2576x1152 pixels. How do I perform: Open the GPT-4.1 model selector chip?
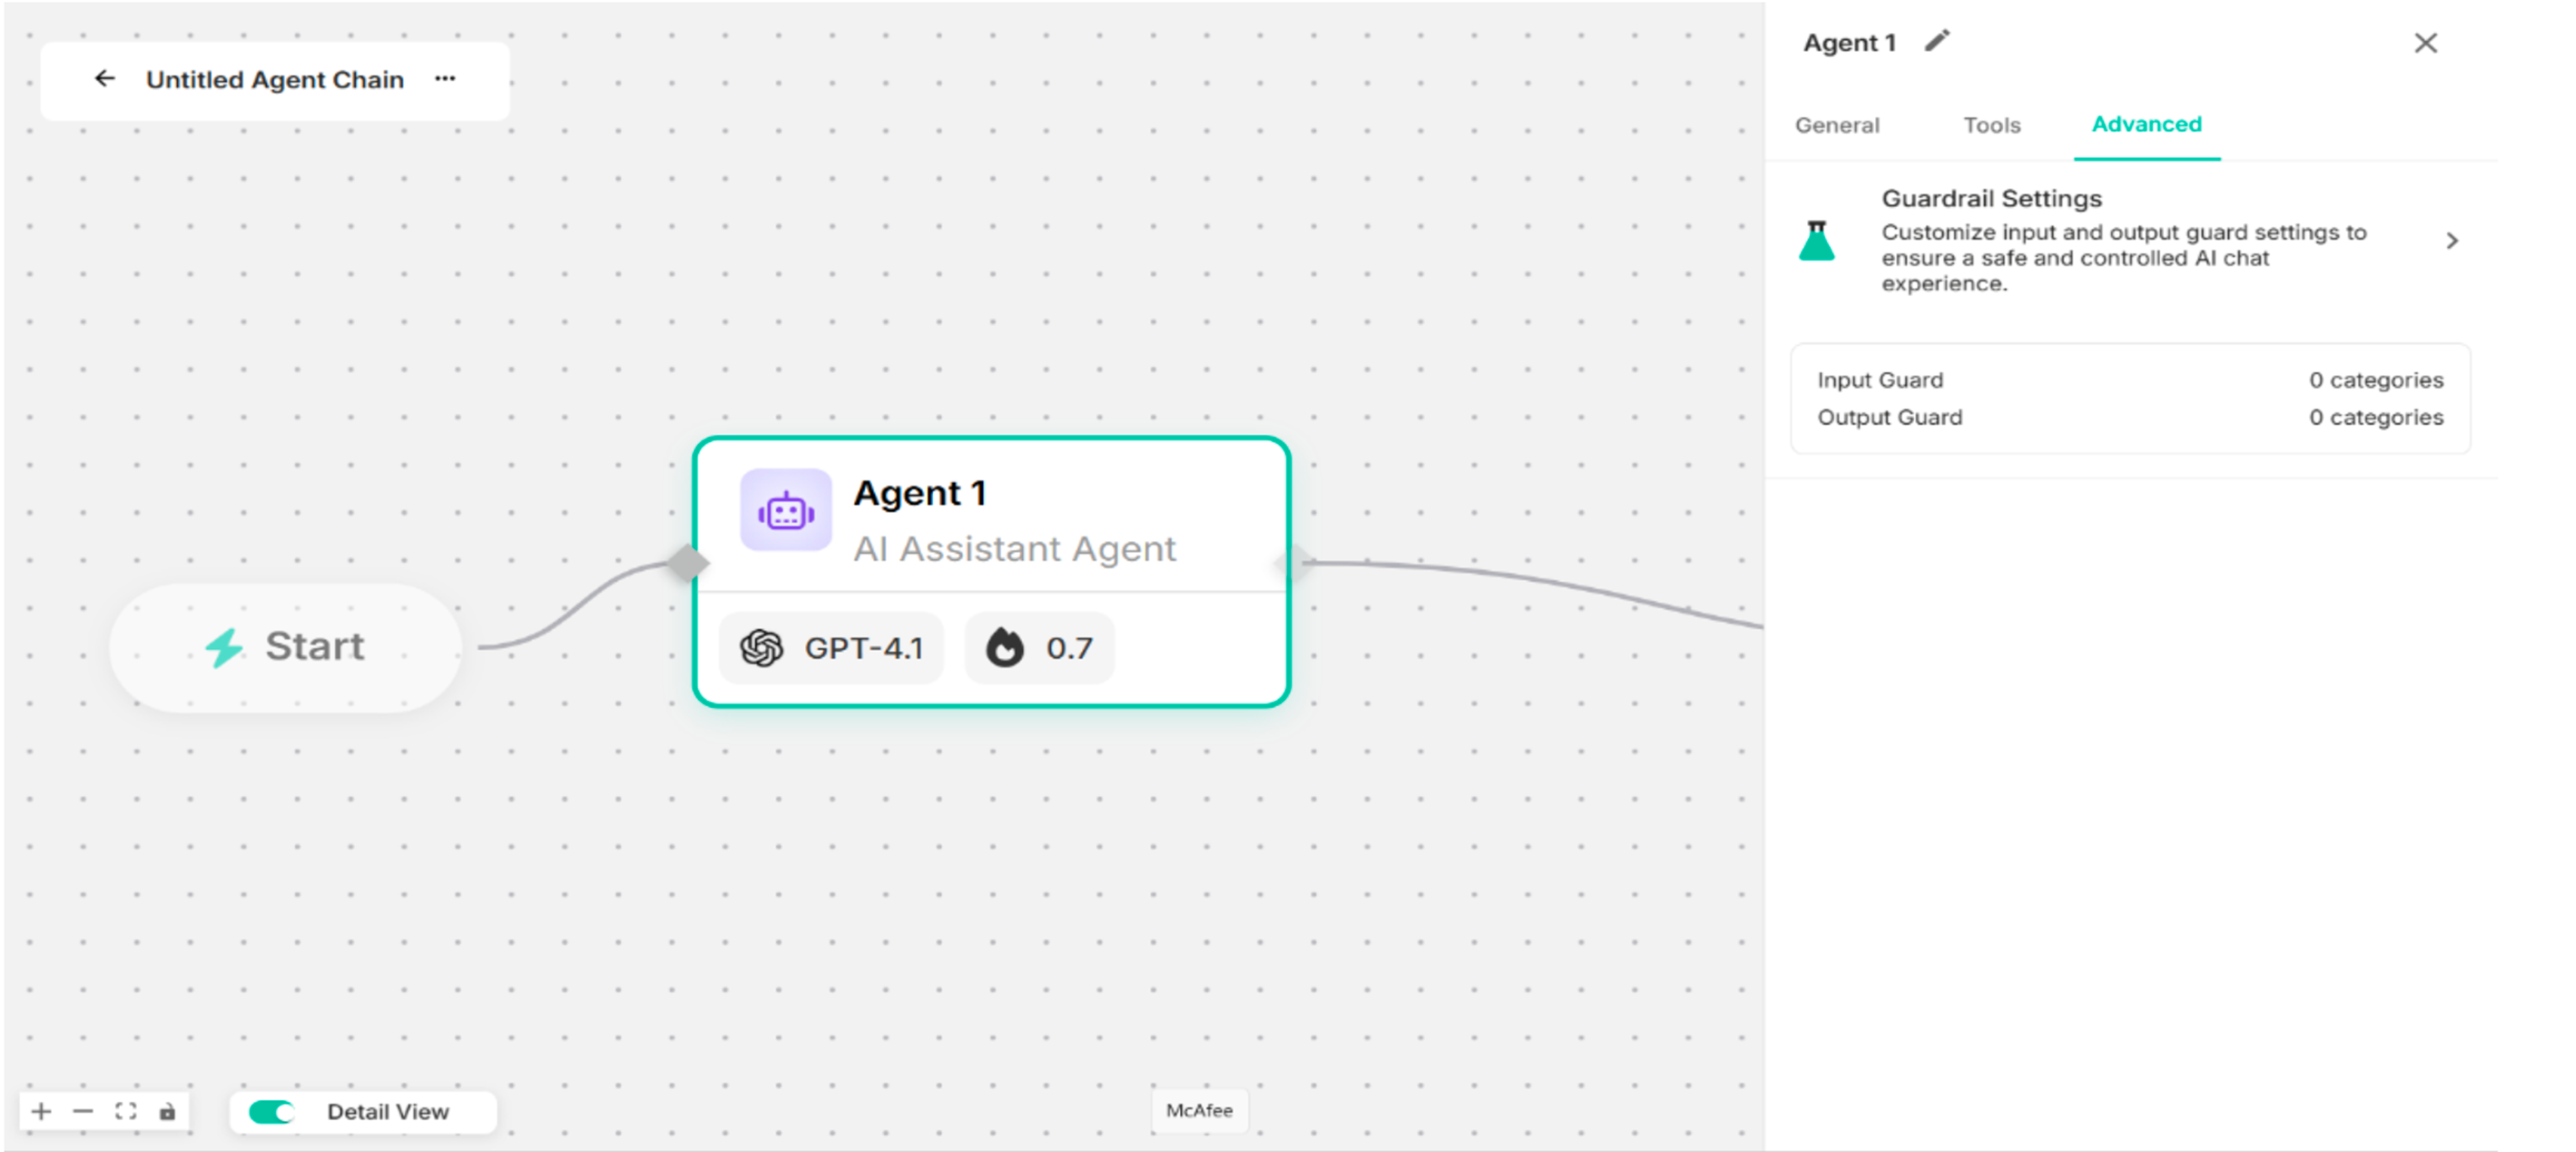pyautogui.click(x=832, y=648)
